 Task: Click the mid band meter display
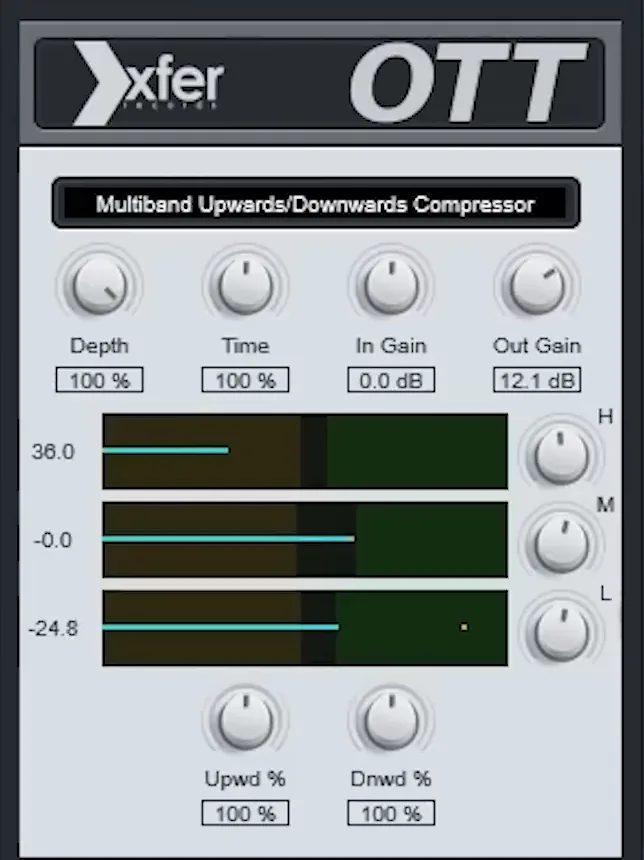(305, 540)
